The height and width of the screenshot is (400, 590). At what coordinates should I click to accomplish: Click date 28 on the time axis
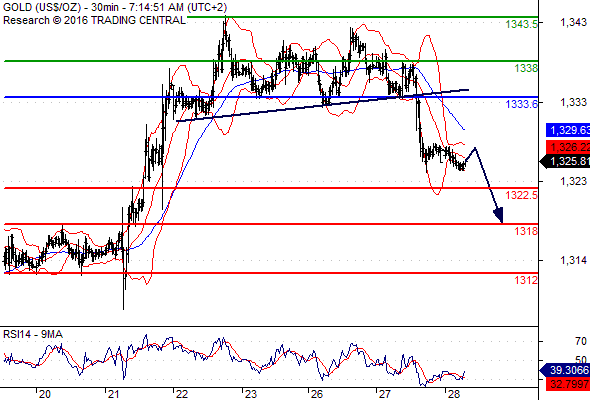tap(454, 394)
